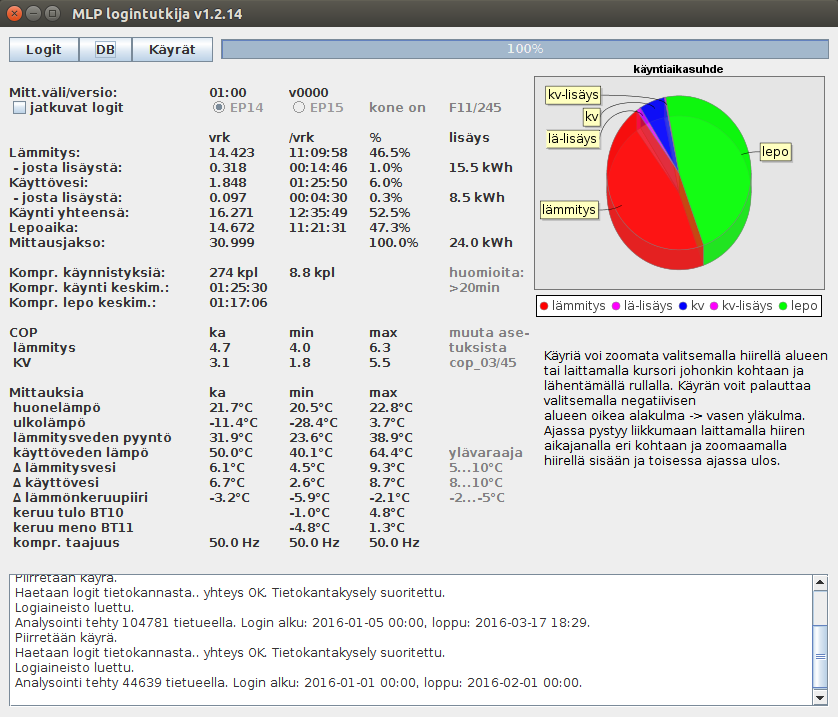Screen dimensions: 838x717
Task: Click Kompr. lepo keskim. value 01:17:06
Action: [x=238, y=302]
